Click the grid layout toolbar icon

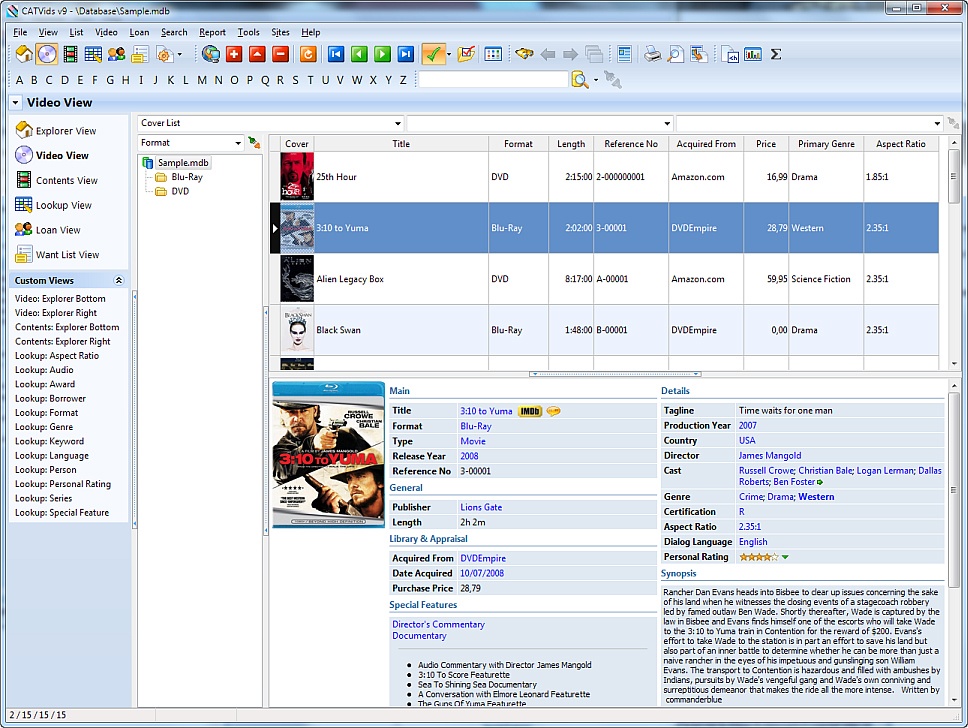tap(493, 54)
